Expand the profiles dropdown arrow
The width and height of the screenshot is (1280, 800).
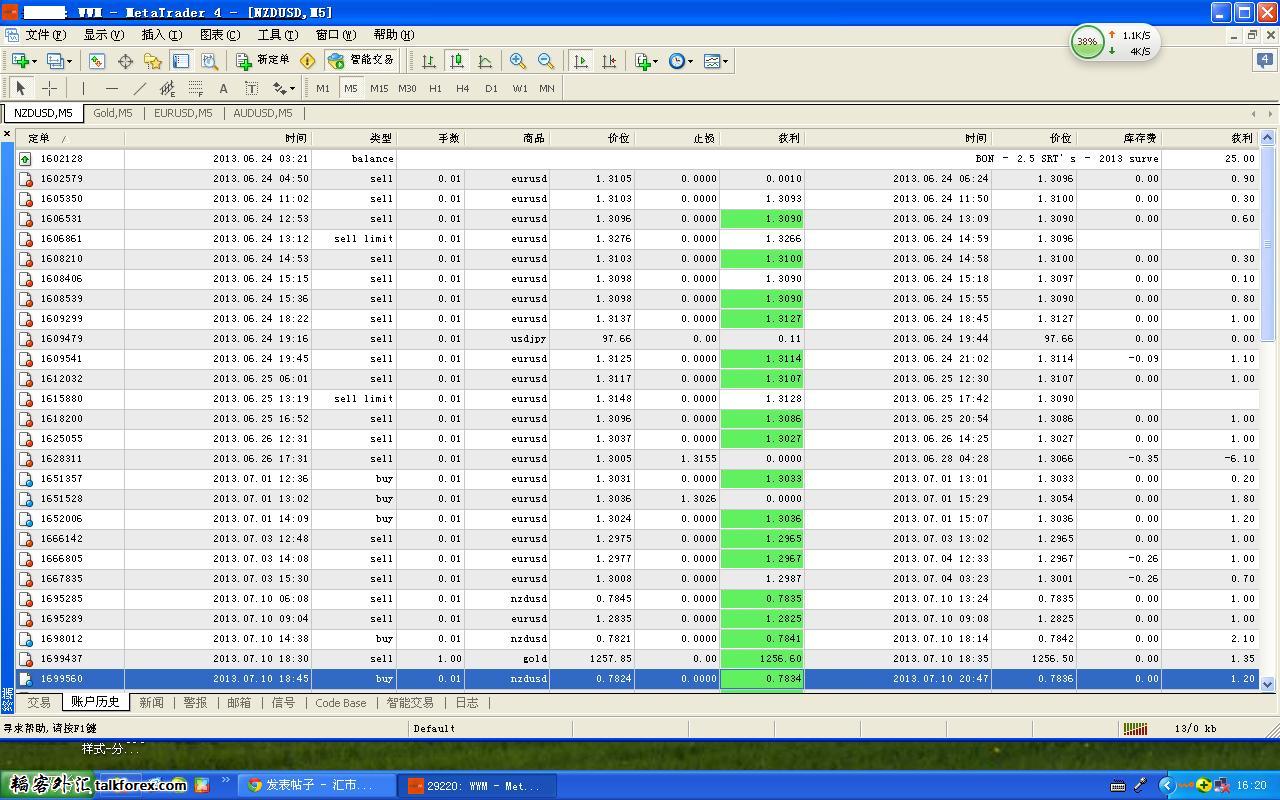click(x=69, y=61)
